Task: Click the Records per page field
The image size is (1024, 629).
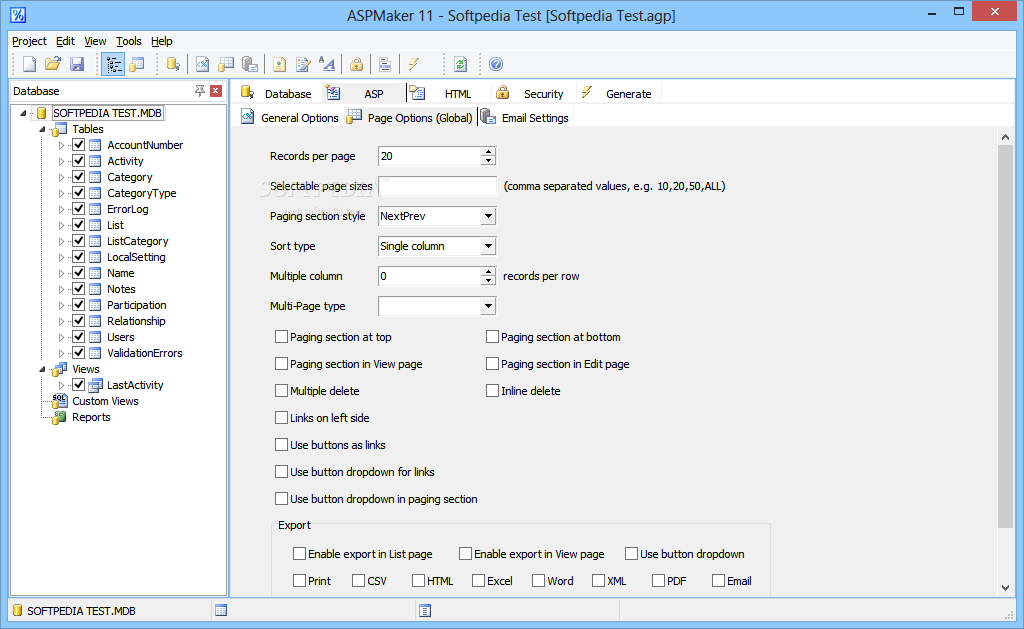Action: (x=430, y=156)
